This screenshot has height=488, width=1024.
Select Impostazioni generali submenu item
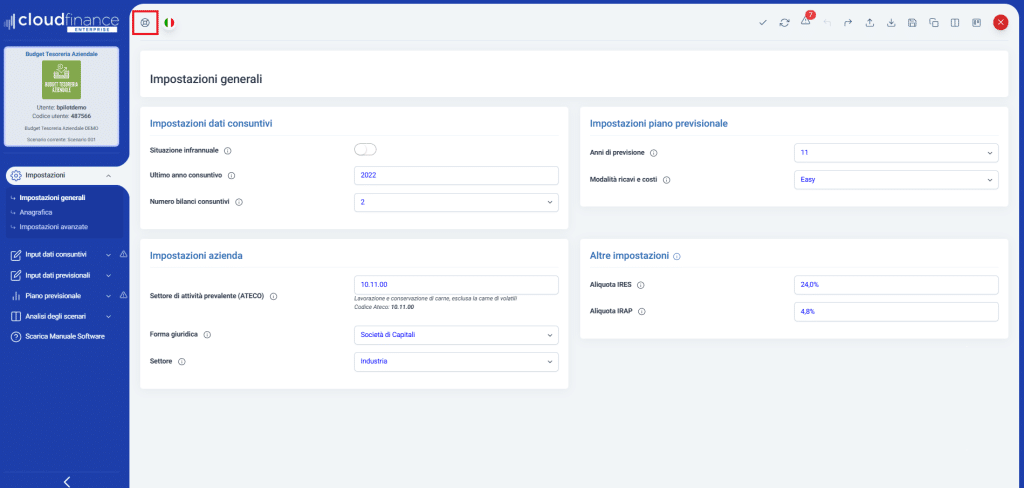point(52,197)
